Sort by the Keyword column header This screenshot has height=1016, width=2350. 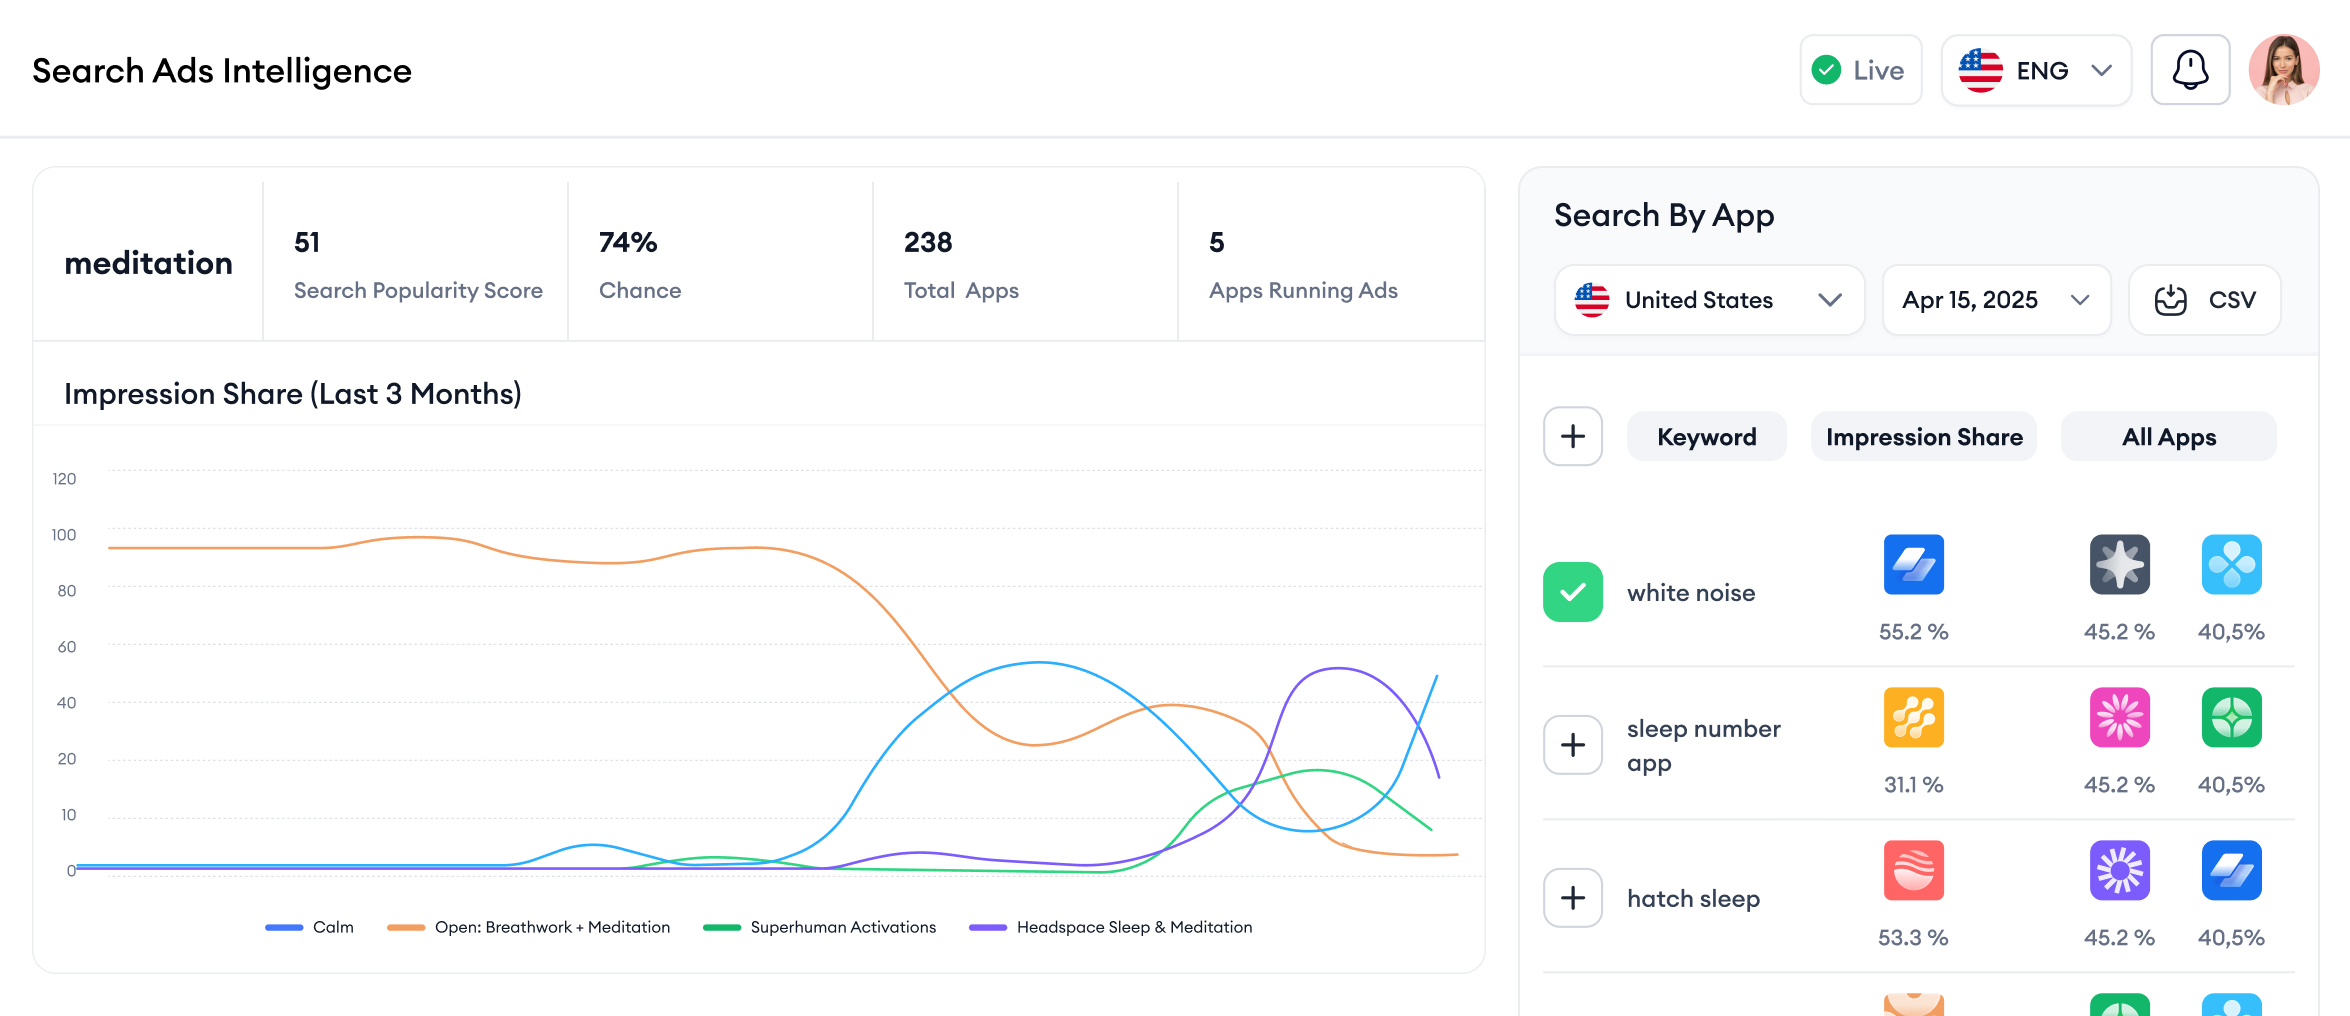click(1706, 437)
